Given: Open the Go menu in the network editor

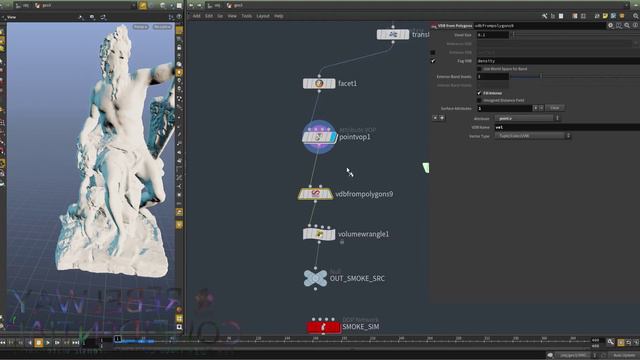Looking at the screenshot, I should (220, 16).
